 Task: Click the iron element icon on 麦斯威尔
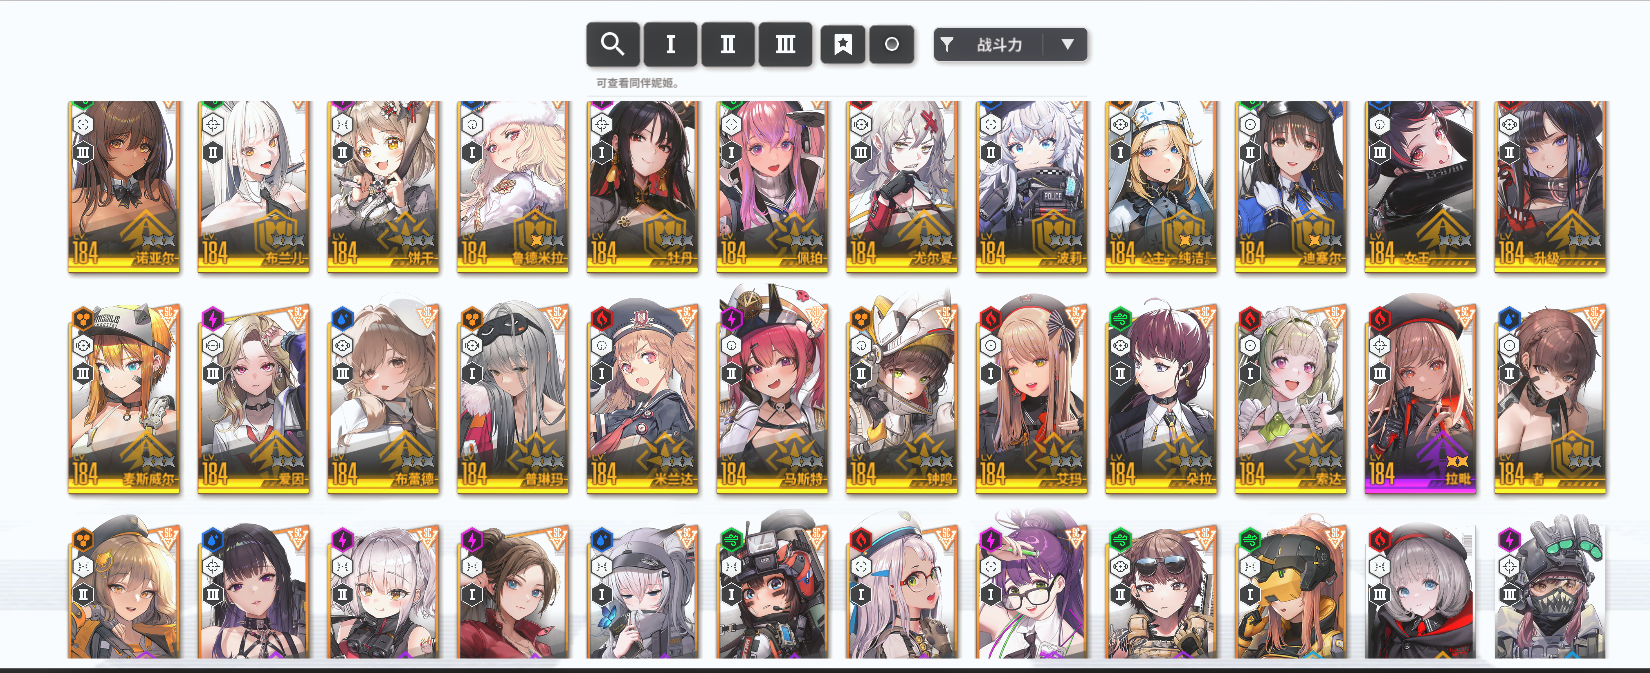pyautogui.click(x=83, y=319)
